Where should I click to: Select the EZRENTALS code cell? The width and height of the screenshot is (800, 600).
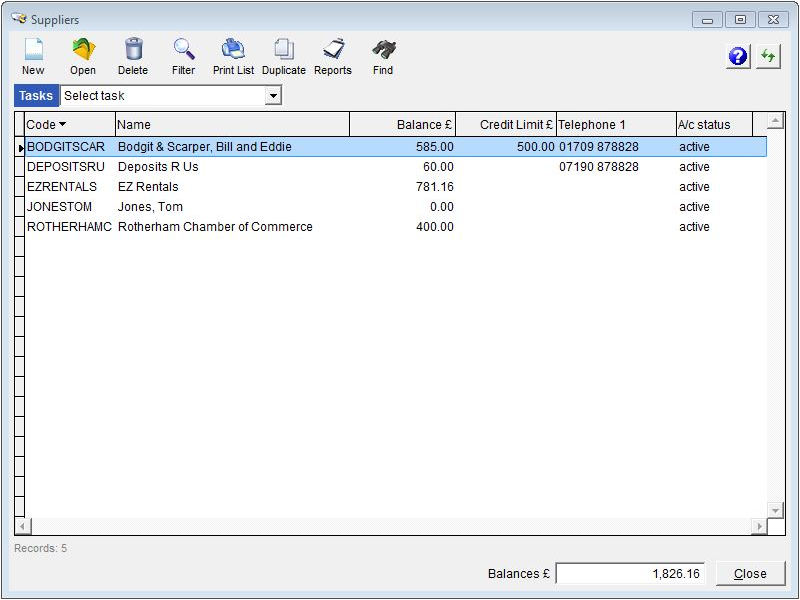(x=70, y=187)
